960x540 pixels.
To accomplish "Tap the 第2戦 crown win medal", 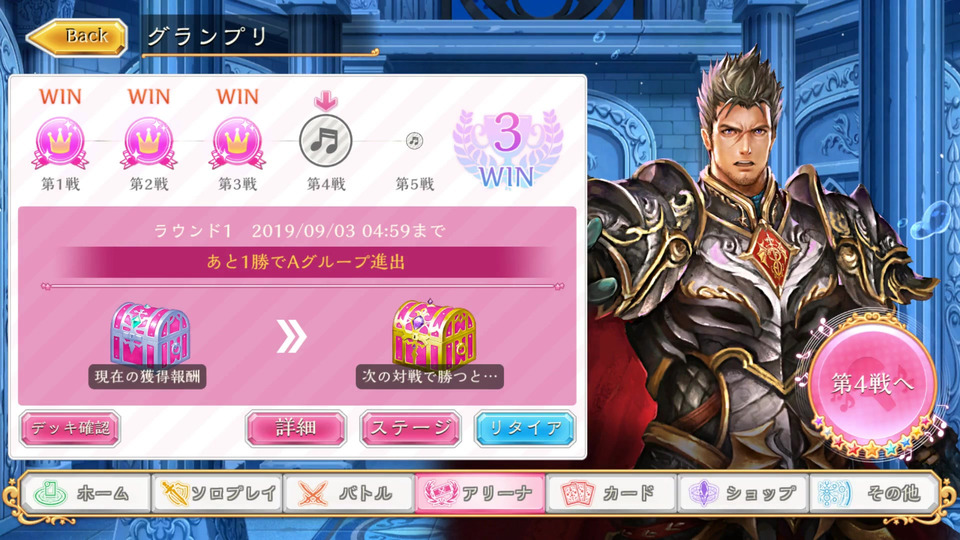I will (149, 143).
